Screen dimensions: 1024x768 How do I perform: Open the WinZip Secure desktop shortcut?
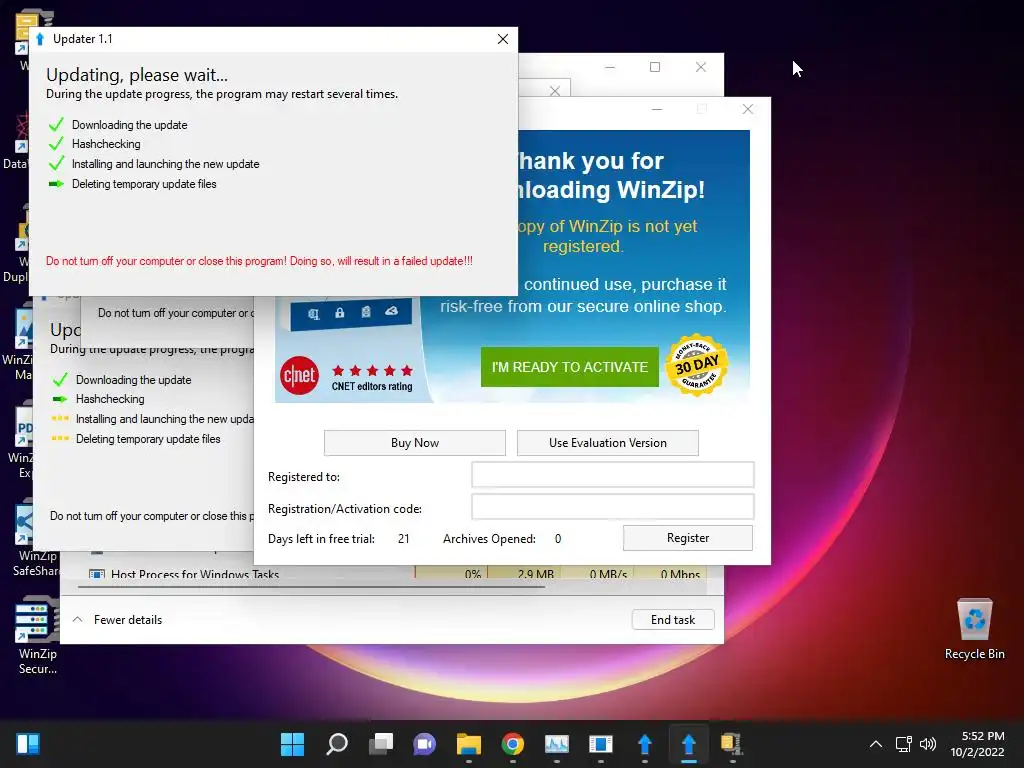click(37, 635)
